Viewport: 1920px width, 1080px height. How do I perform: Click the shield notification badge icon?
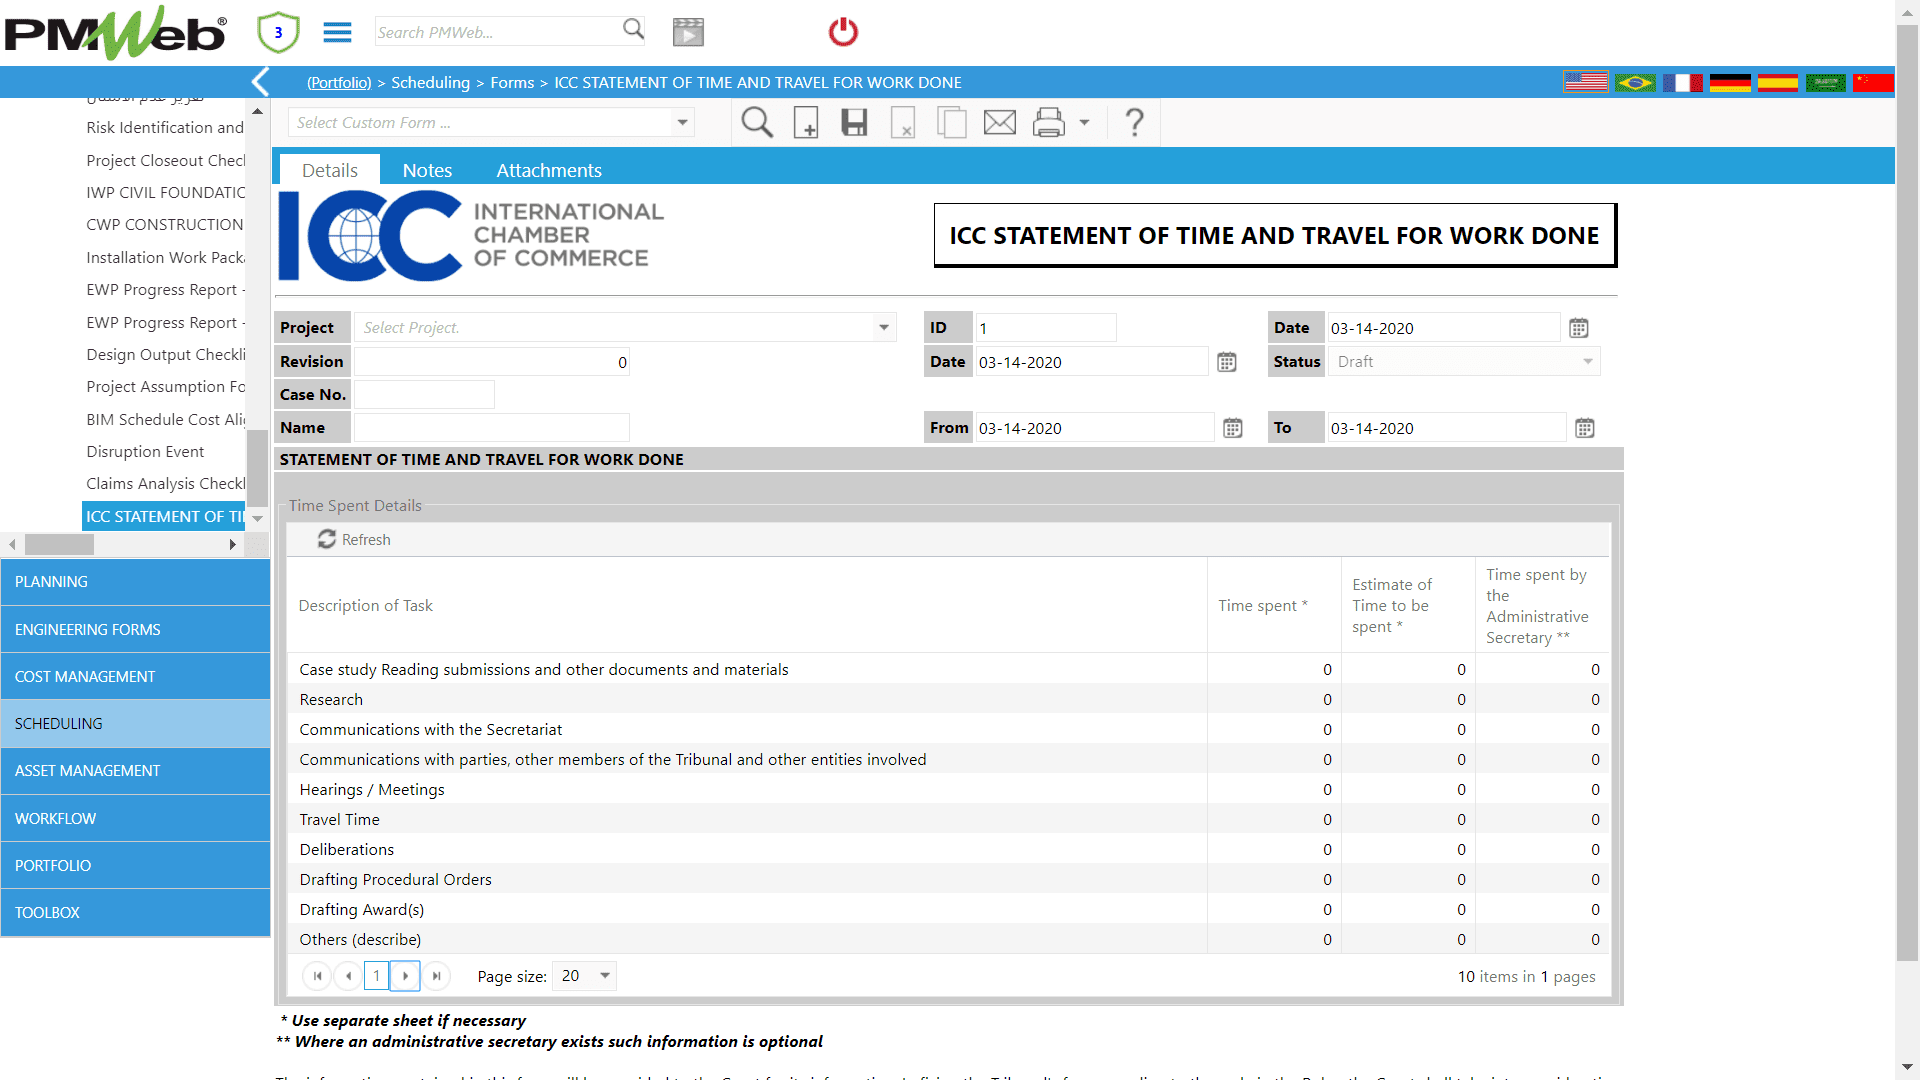pos(278,32)
